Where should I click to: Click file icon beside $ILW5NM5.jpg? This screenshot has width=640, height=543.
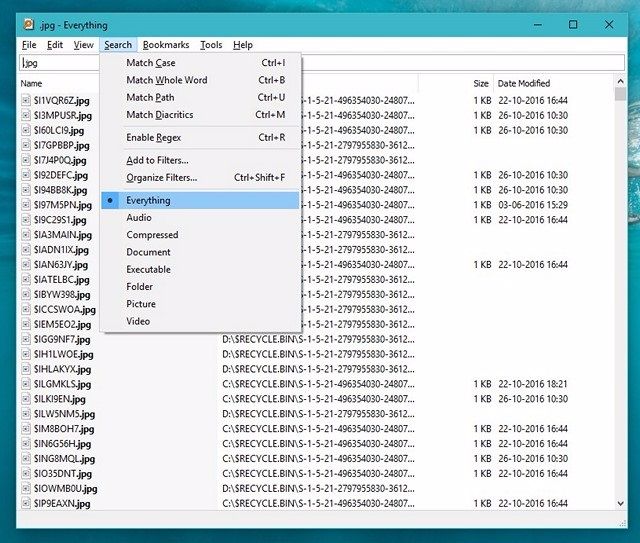(x=26, y=414)
